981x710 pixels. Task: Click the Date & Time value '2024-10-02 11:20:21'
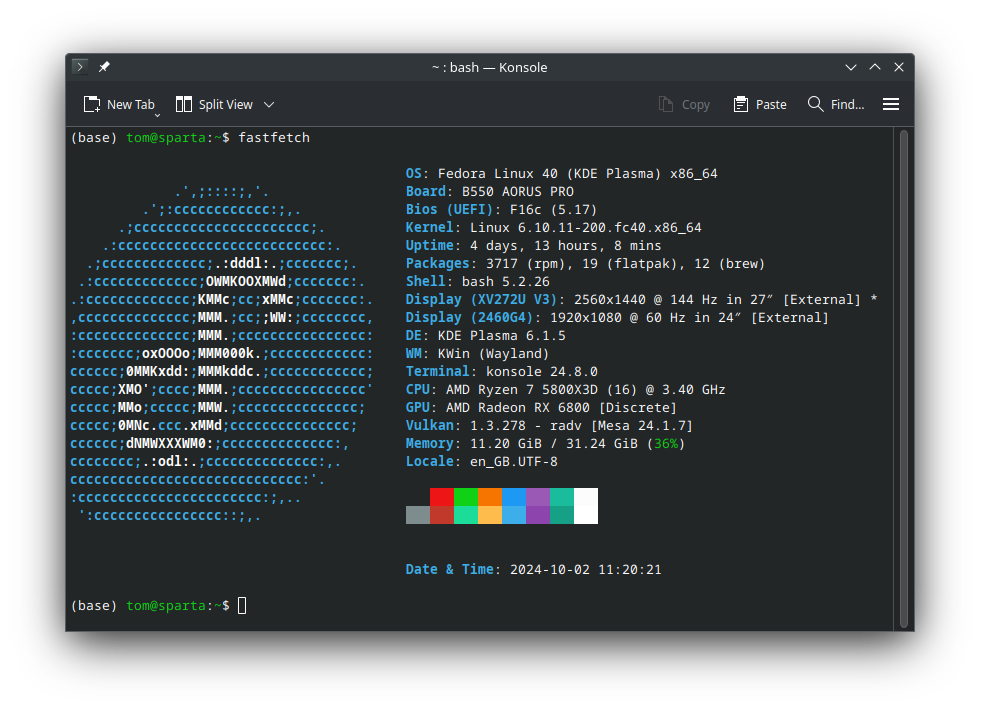pyautogui.click(x=586, y=570)
